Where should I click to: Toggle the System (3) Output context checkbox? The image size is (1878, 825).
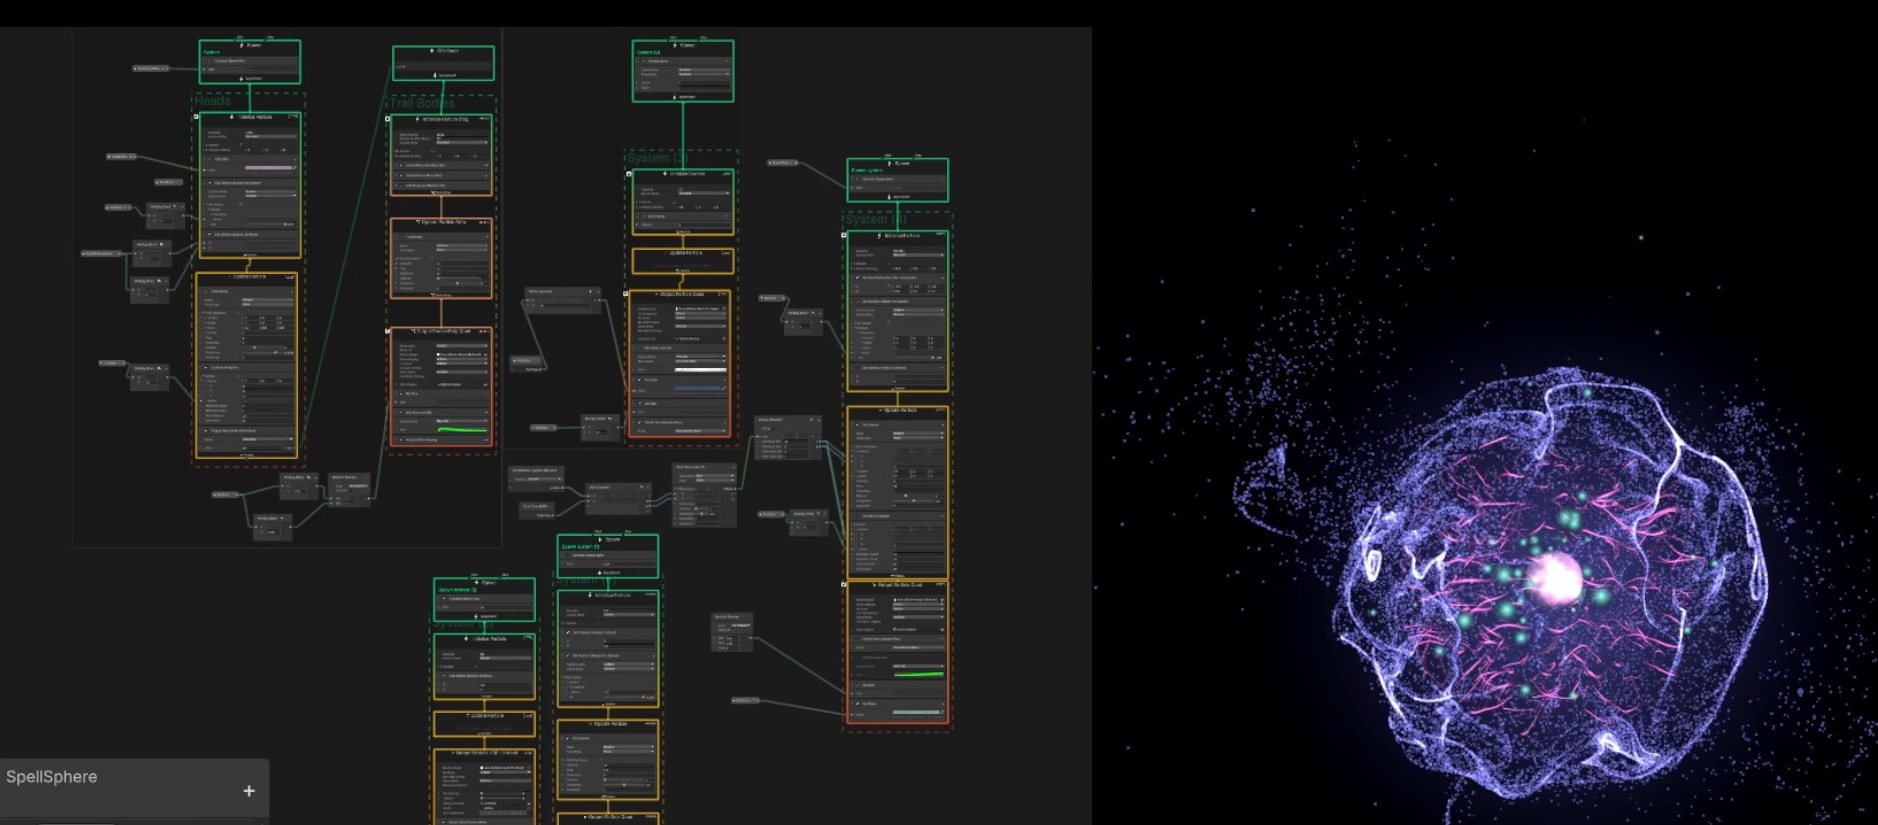click(x=626, y=294)
